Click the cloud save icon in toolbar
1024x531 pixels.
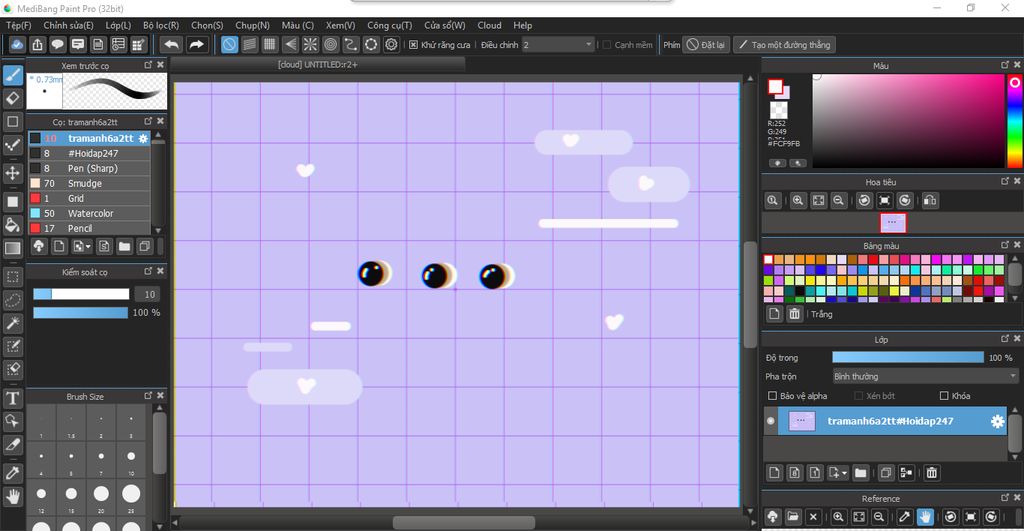click(x=16, y=44)
